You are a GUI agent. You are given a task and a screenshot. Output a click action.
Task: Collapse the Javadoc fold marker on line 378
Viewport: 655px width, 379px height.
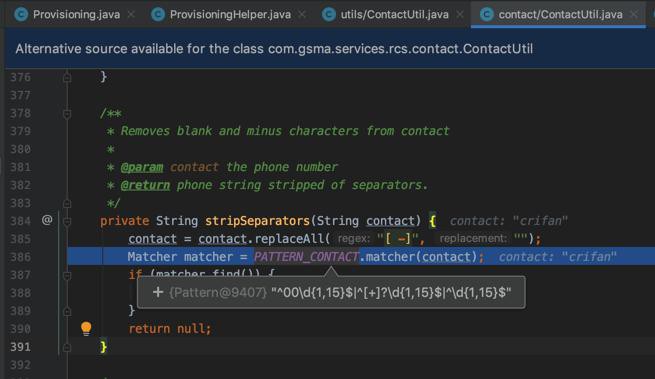click(x=67, y=114)
